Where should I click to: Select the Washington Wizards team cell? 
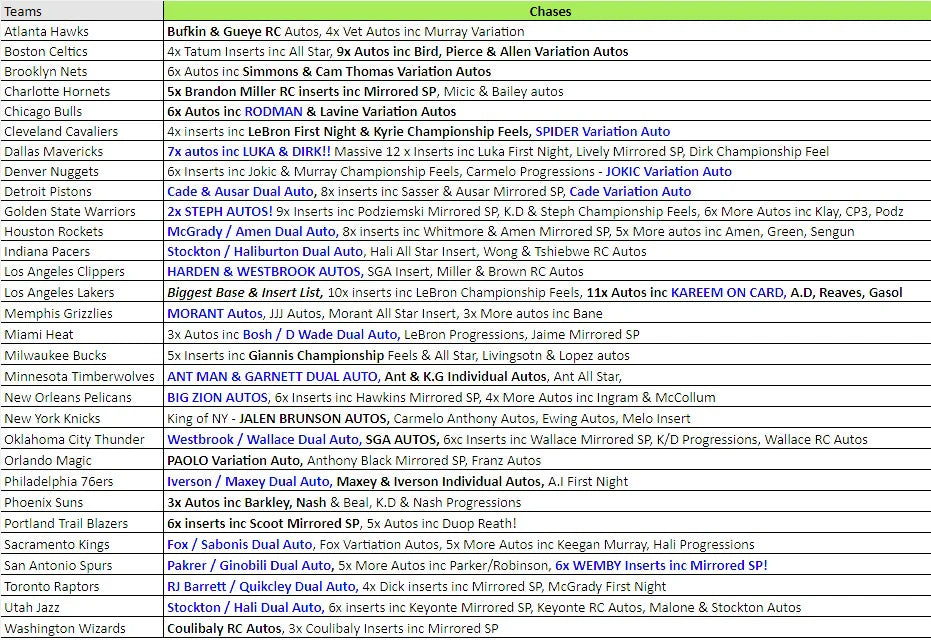click(x=65, y=628)
